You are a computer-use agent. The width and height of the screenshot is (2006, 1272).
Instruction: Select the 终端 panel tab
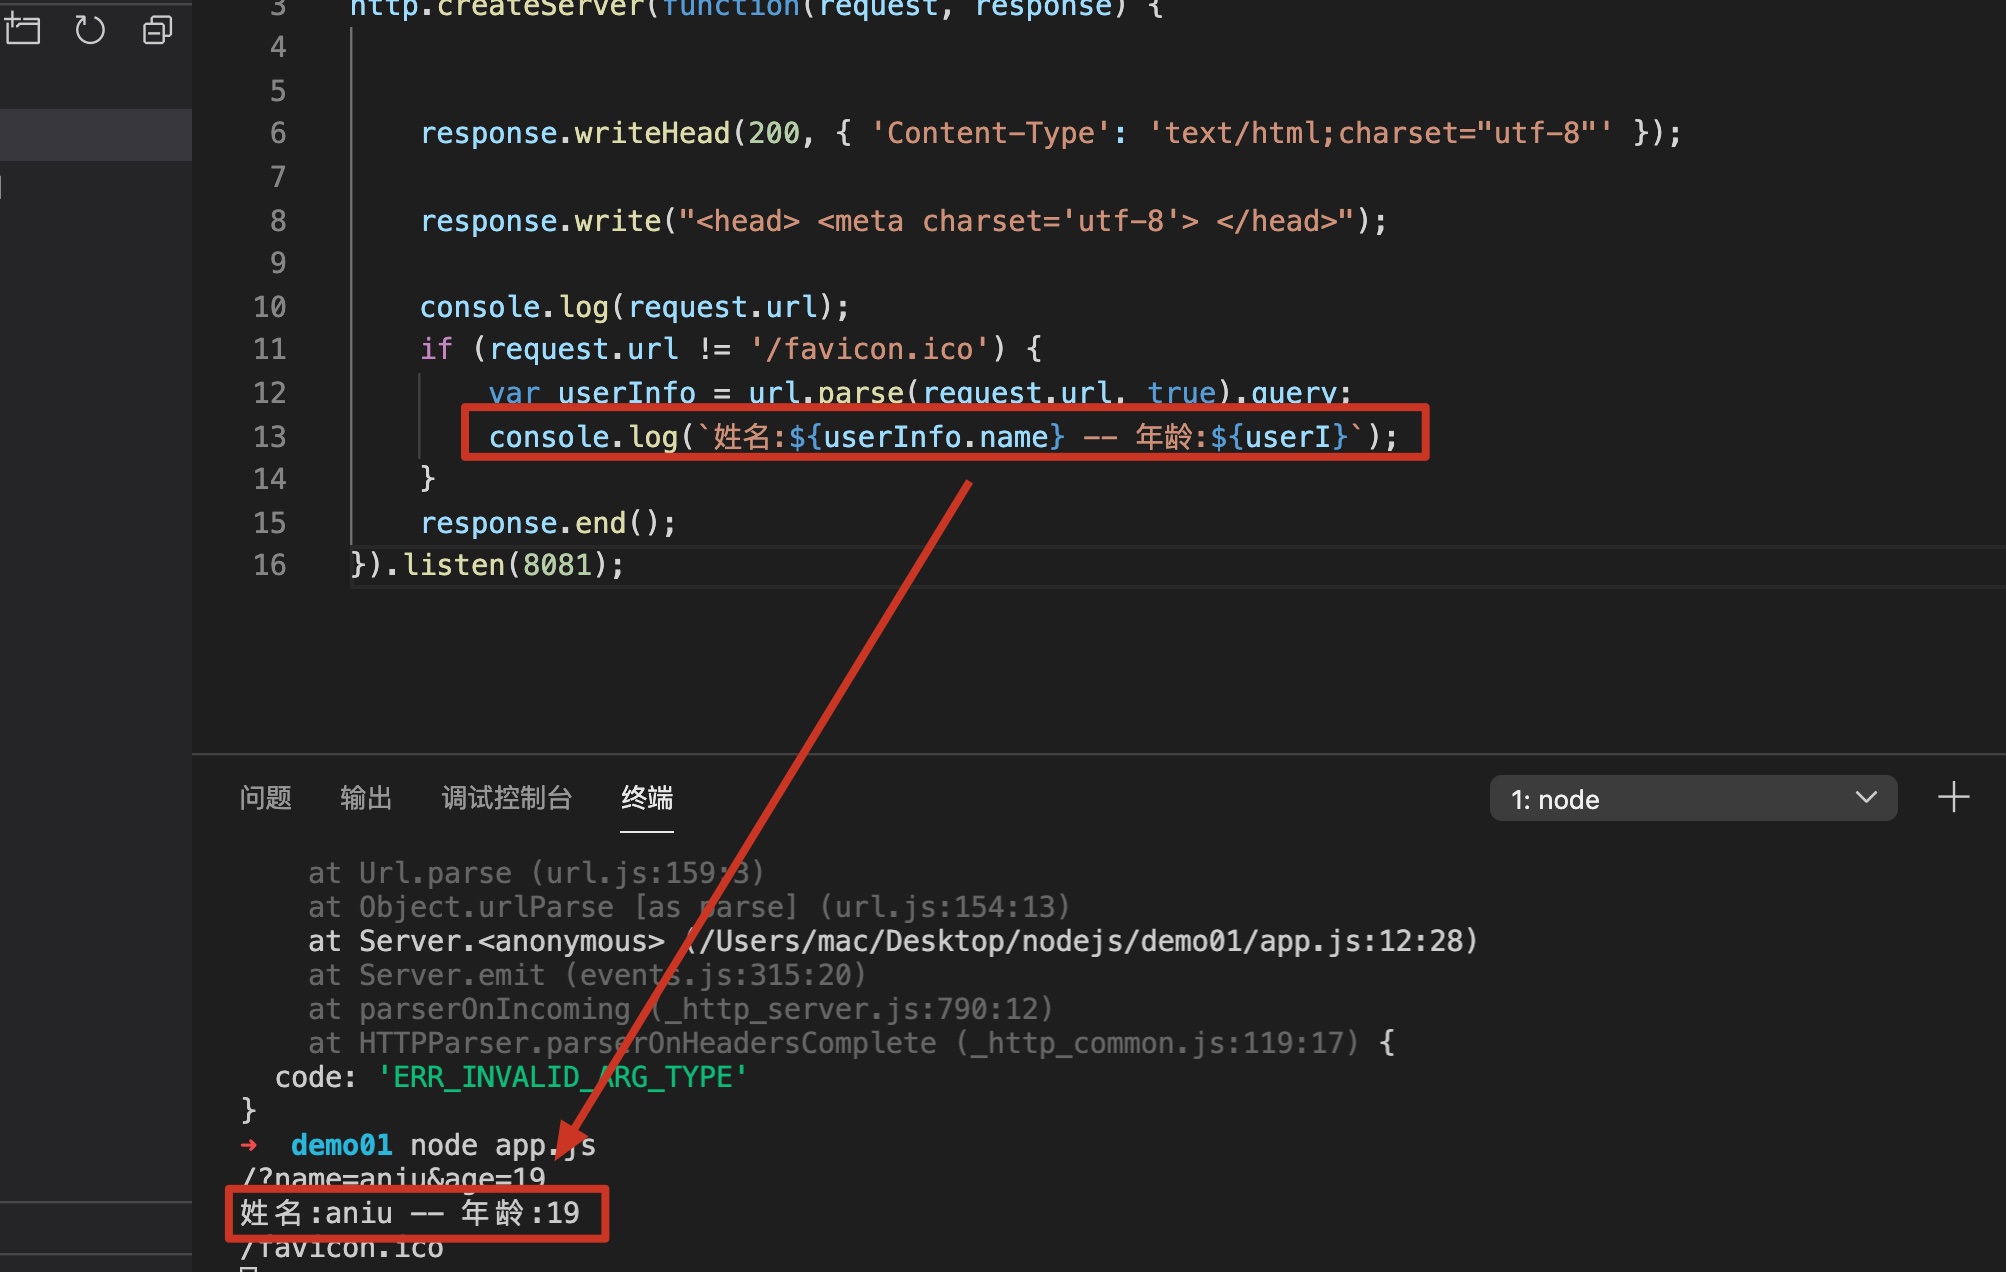[647, 798]
